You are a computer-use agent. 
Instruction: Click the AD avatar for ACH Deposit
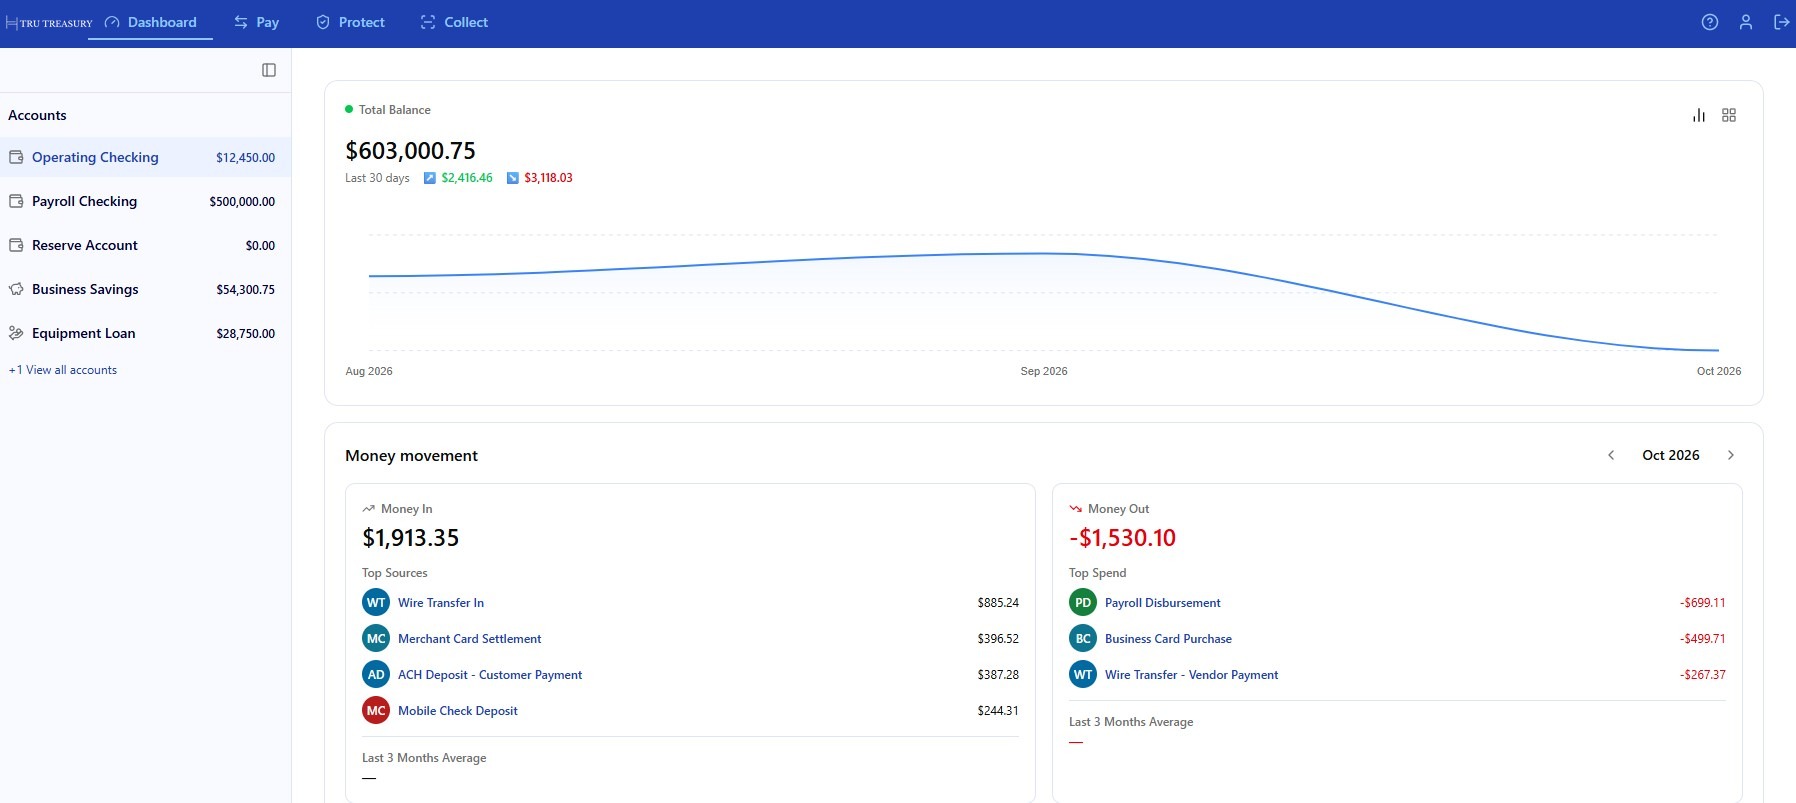click(x=376, y=674)
